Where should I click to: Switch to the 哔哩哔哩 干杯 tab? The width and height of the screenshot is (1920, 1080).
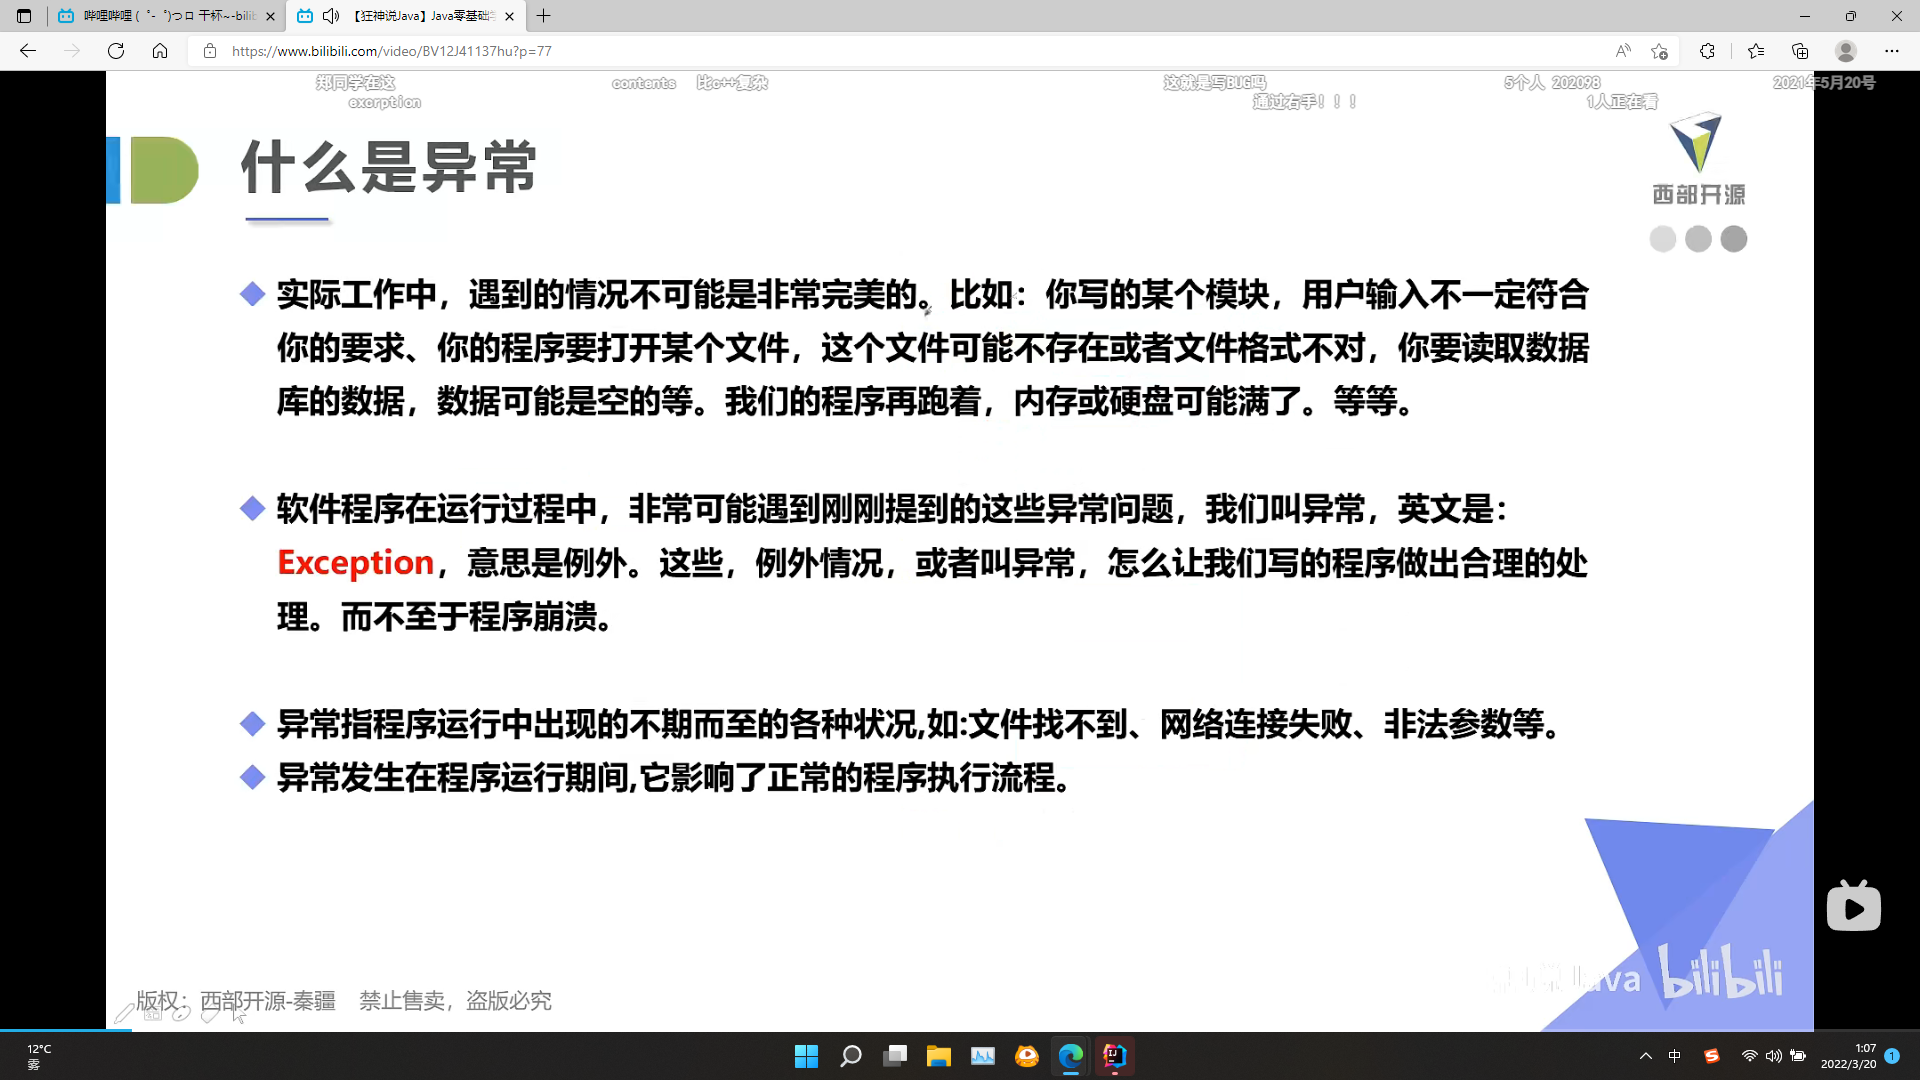tap(165, 16)
